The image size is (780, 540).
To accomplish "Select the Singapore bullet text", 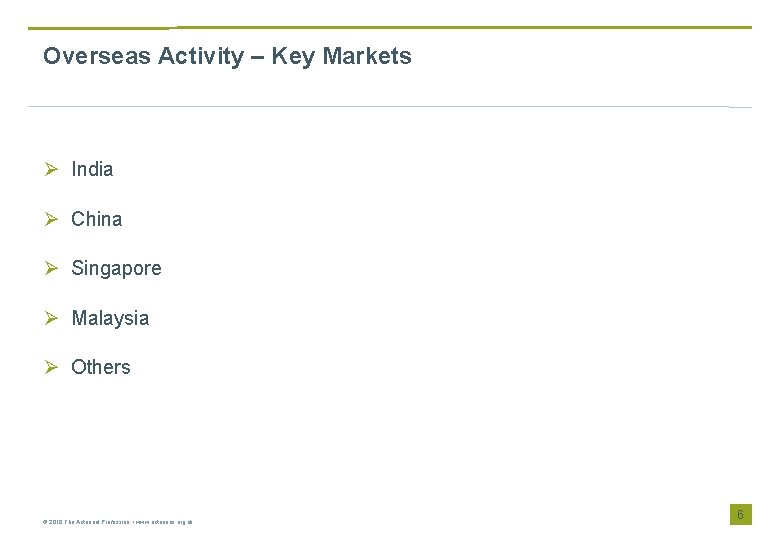I will (x=116, y=268).
